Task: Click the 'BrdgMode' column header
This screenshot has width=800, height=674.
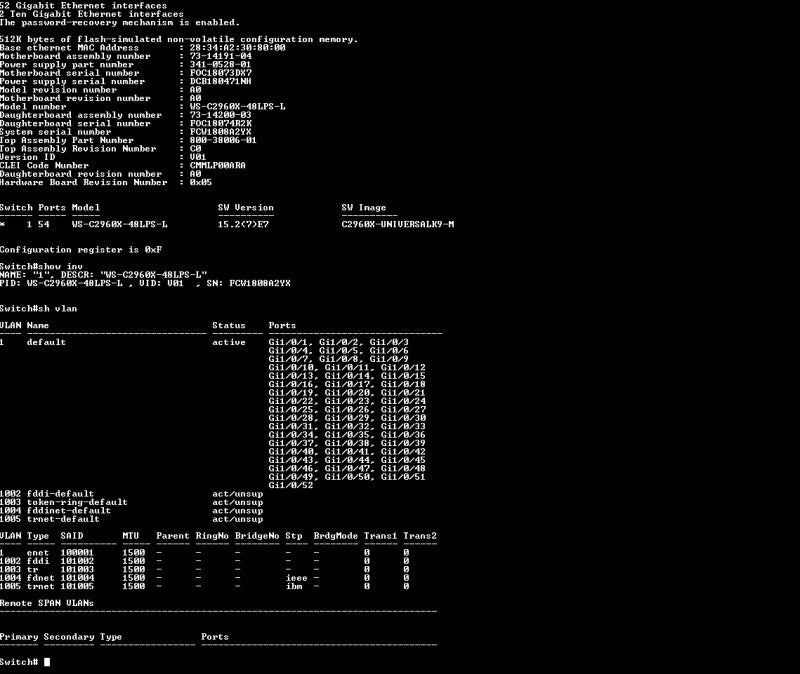Action: (336, 536)
